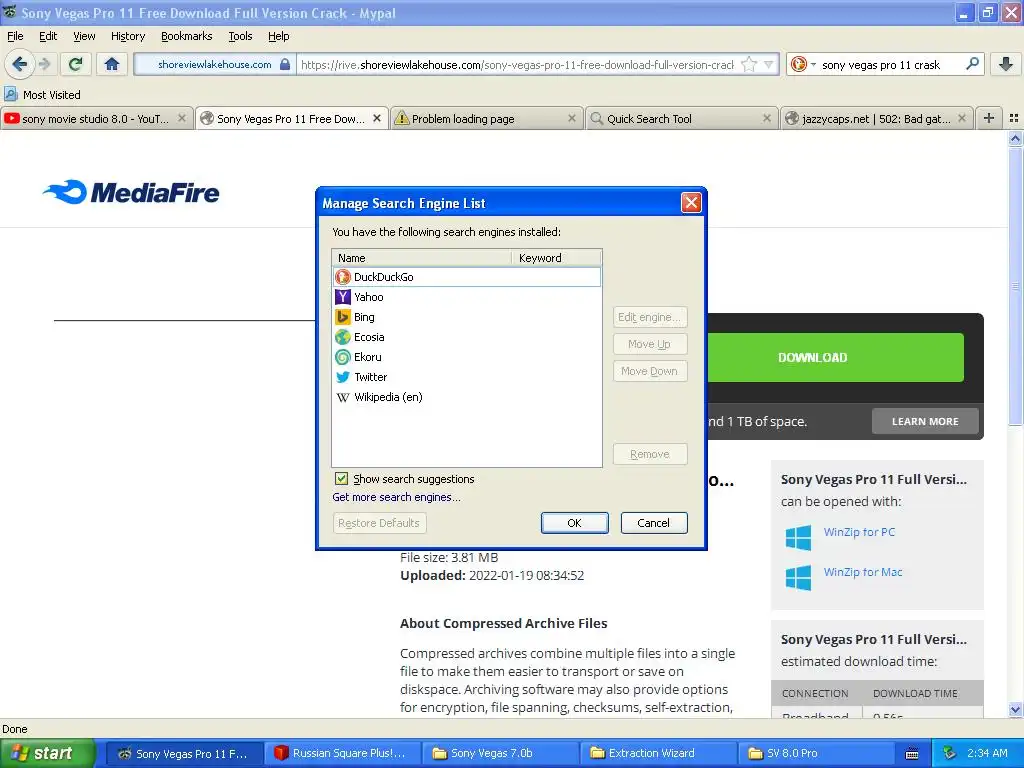Select Yahoo in the search engine list
The height and width of the screenshot is (768, 1024).
pyautogui.click(x=467, y=297)
